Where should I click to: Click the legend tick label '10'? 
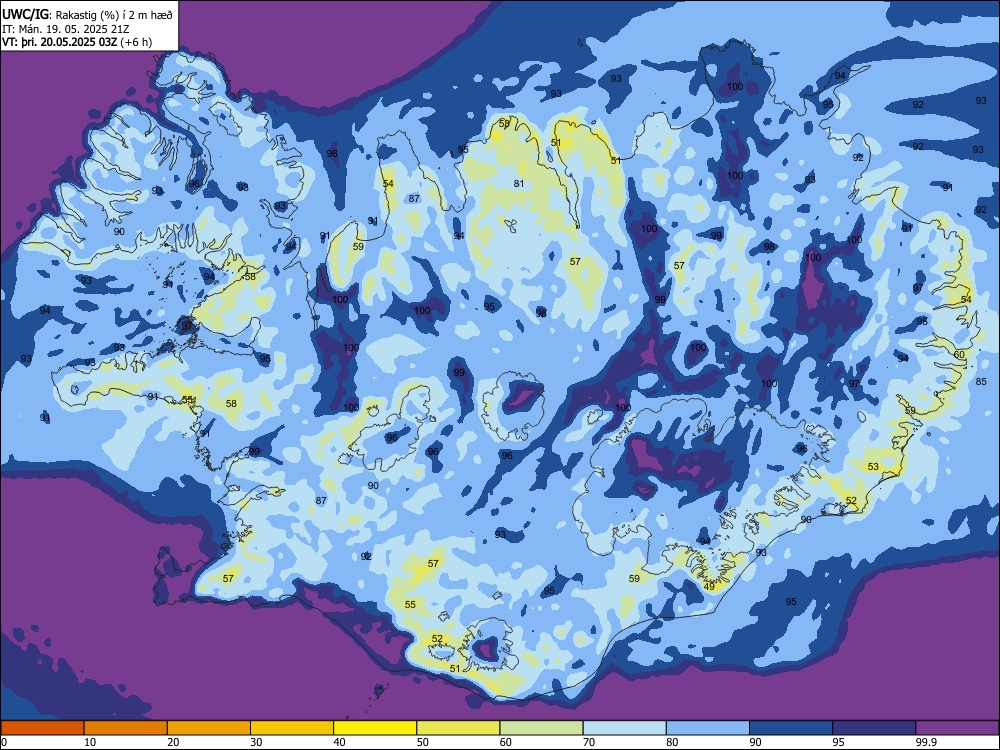[x=90, y=742]
